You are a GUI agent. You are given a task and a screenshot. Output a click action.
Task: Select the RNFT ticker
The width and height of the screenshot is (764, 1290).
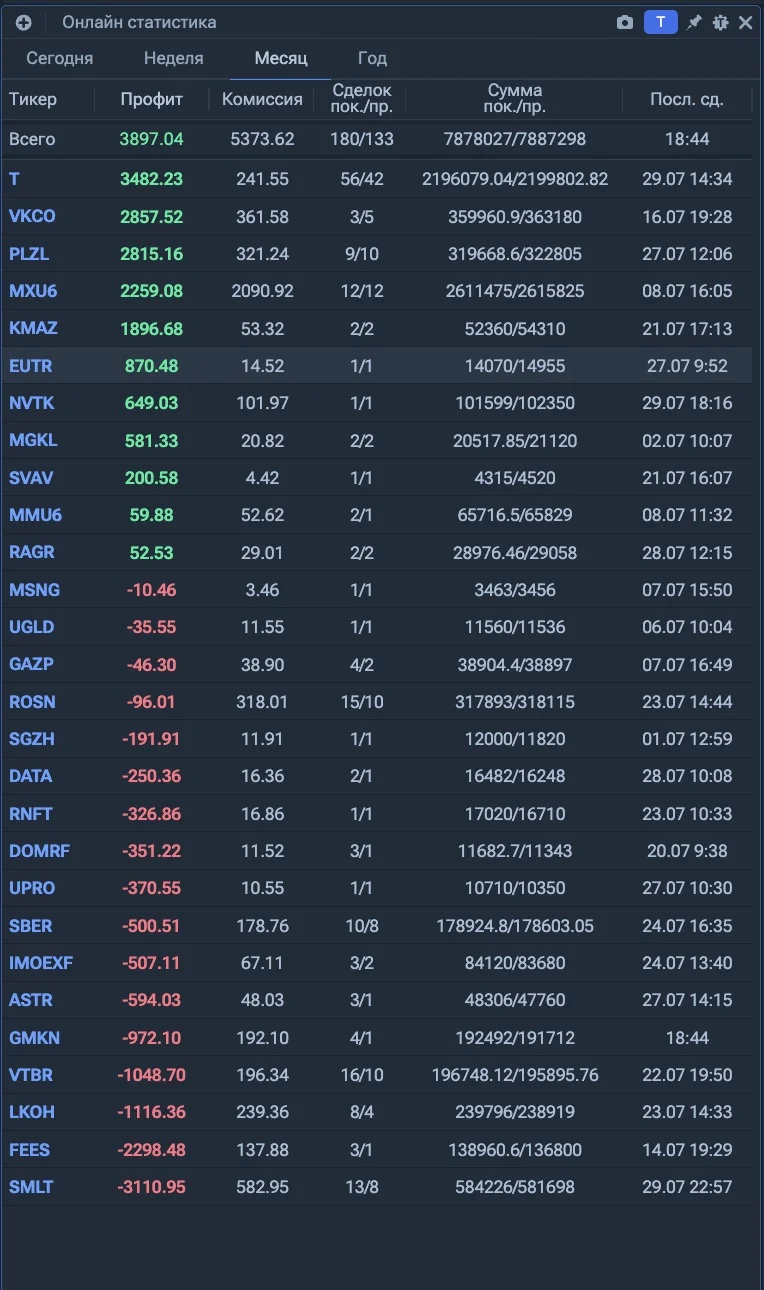tap(31, 814)
